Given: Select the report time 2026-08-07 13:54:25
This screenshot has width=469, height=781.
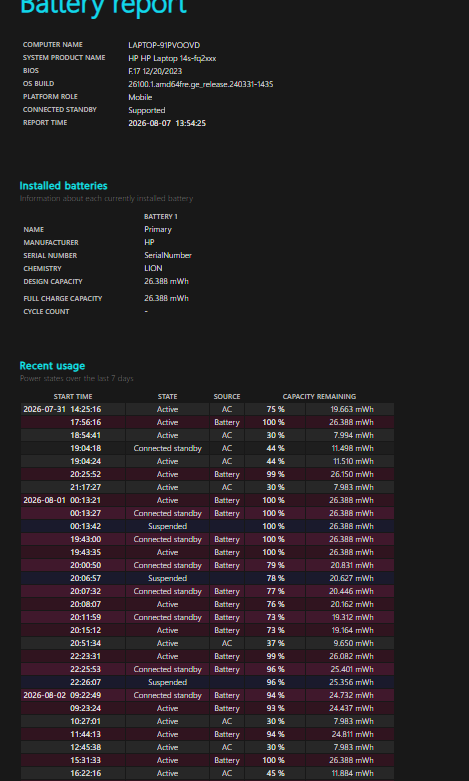Looking at the screenshot, I should [x=167, y=123].
